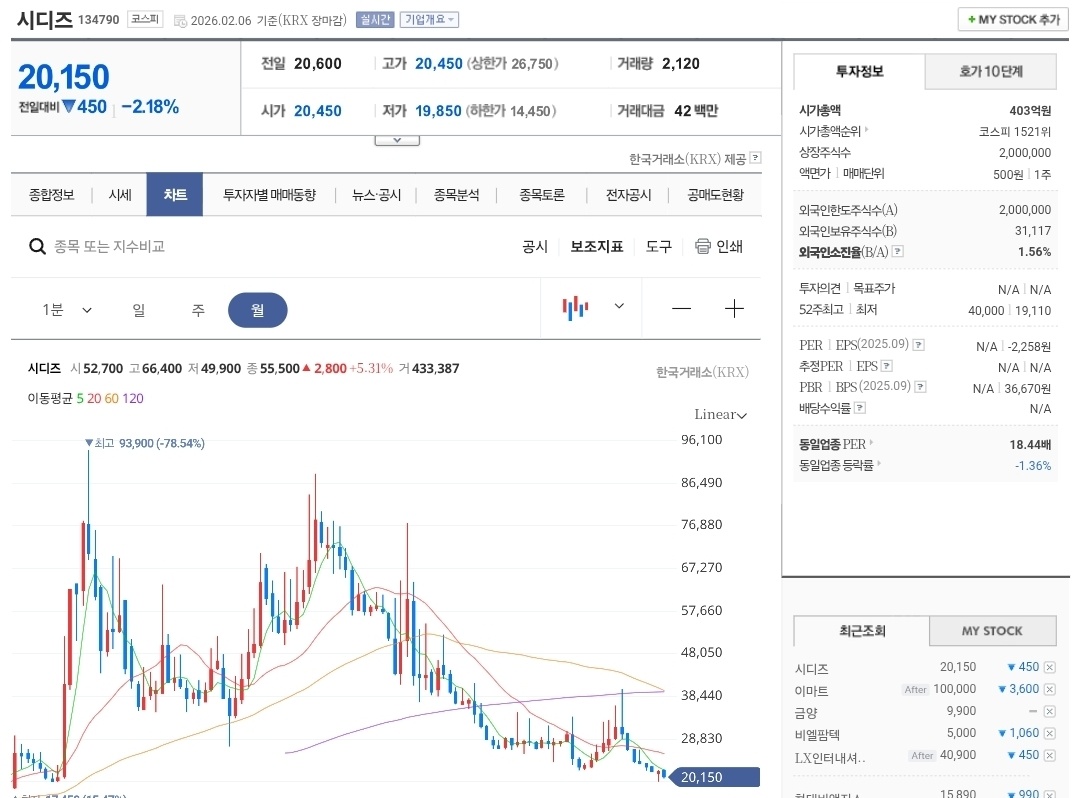1080x798 pixels.
Task: Zoom out chart with minus icon
Action: pos(681,309)
